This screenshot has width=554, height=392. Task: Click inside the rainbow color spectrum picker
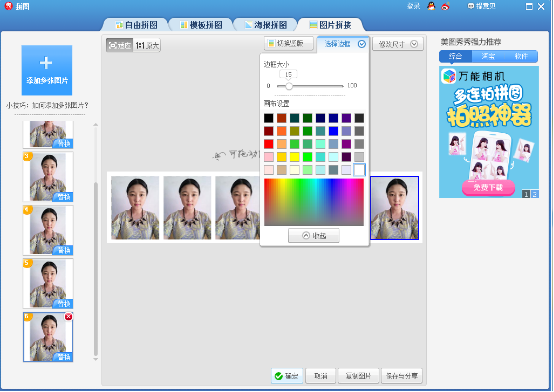(314, 202)
